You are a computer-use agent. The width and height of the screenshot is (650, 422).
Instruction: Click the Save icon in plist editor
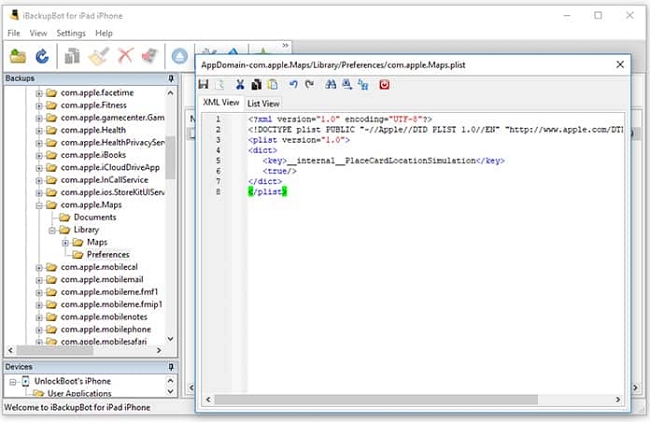coord(204,84)
